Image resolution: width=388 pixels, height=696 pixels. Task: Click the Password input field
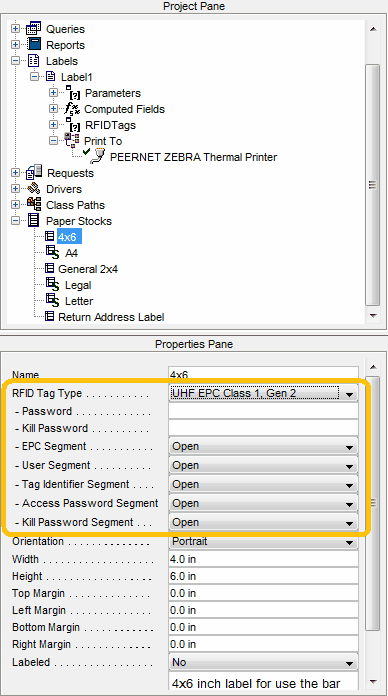pyautogui.click(x=263, y=411)
